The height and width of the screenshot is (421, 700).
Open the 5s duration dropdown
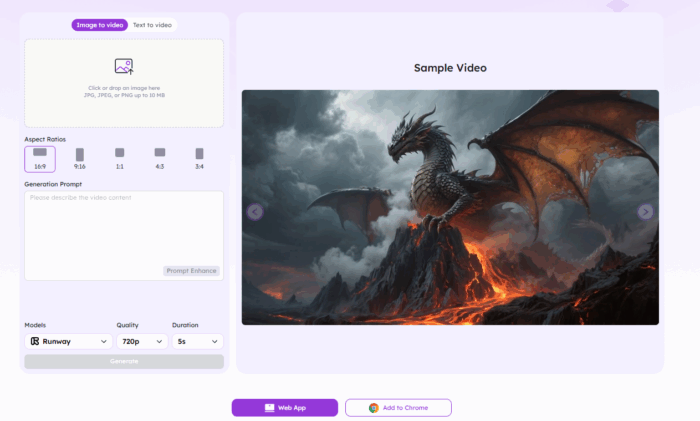pyautogui.click(x=198, y=342)
